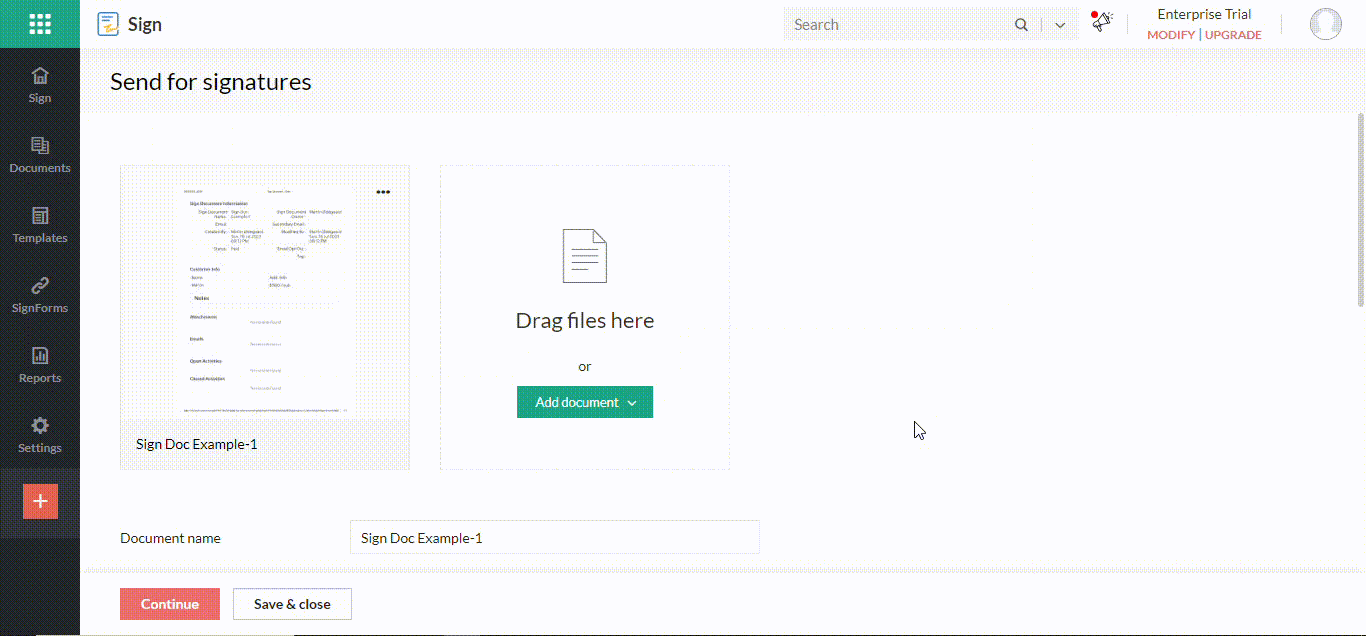
Task: Open the more options menu on the document card
Action: [x=383, y=191]
